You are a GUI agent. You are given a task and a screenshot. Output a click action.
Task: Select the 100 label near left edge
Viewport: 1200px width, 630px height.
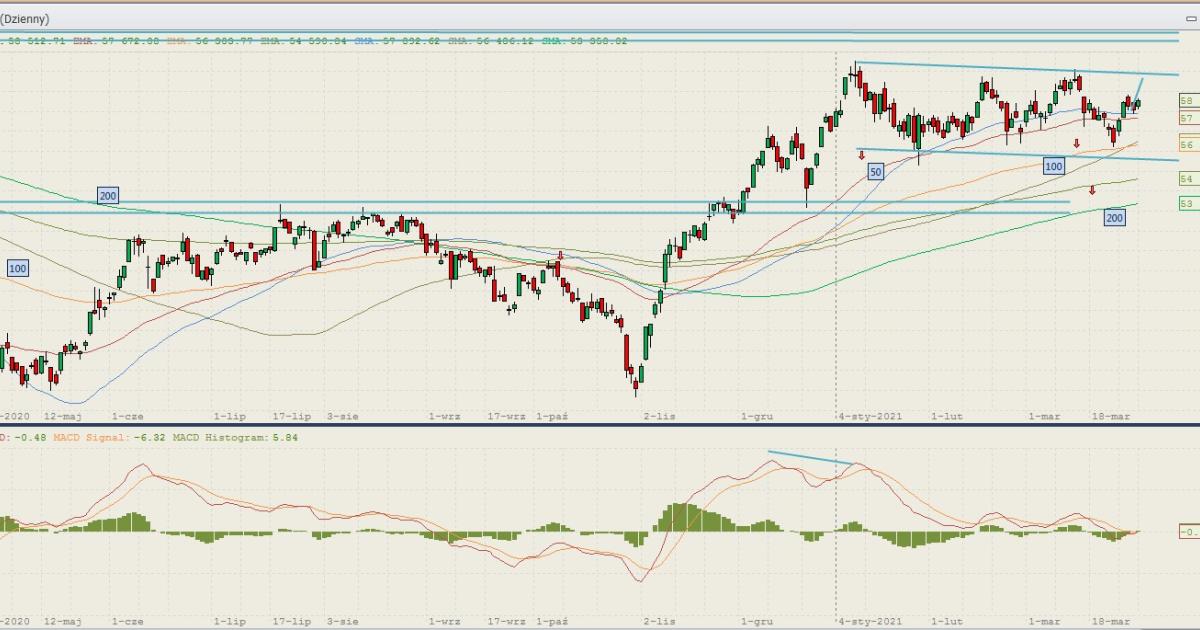click(18, 268)
